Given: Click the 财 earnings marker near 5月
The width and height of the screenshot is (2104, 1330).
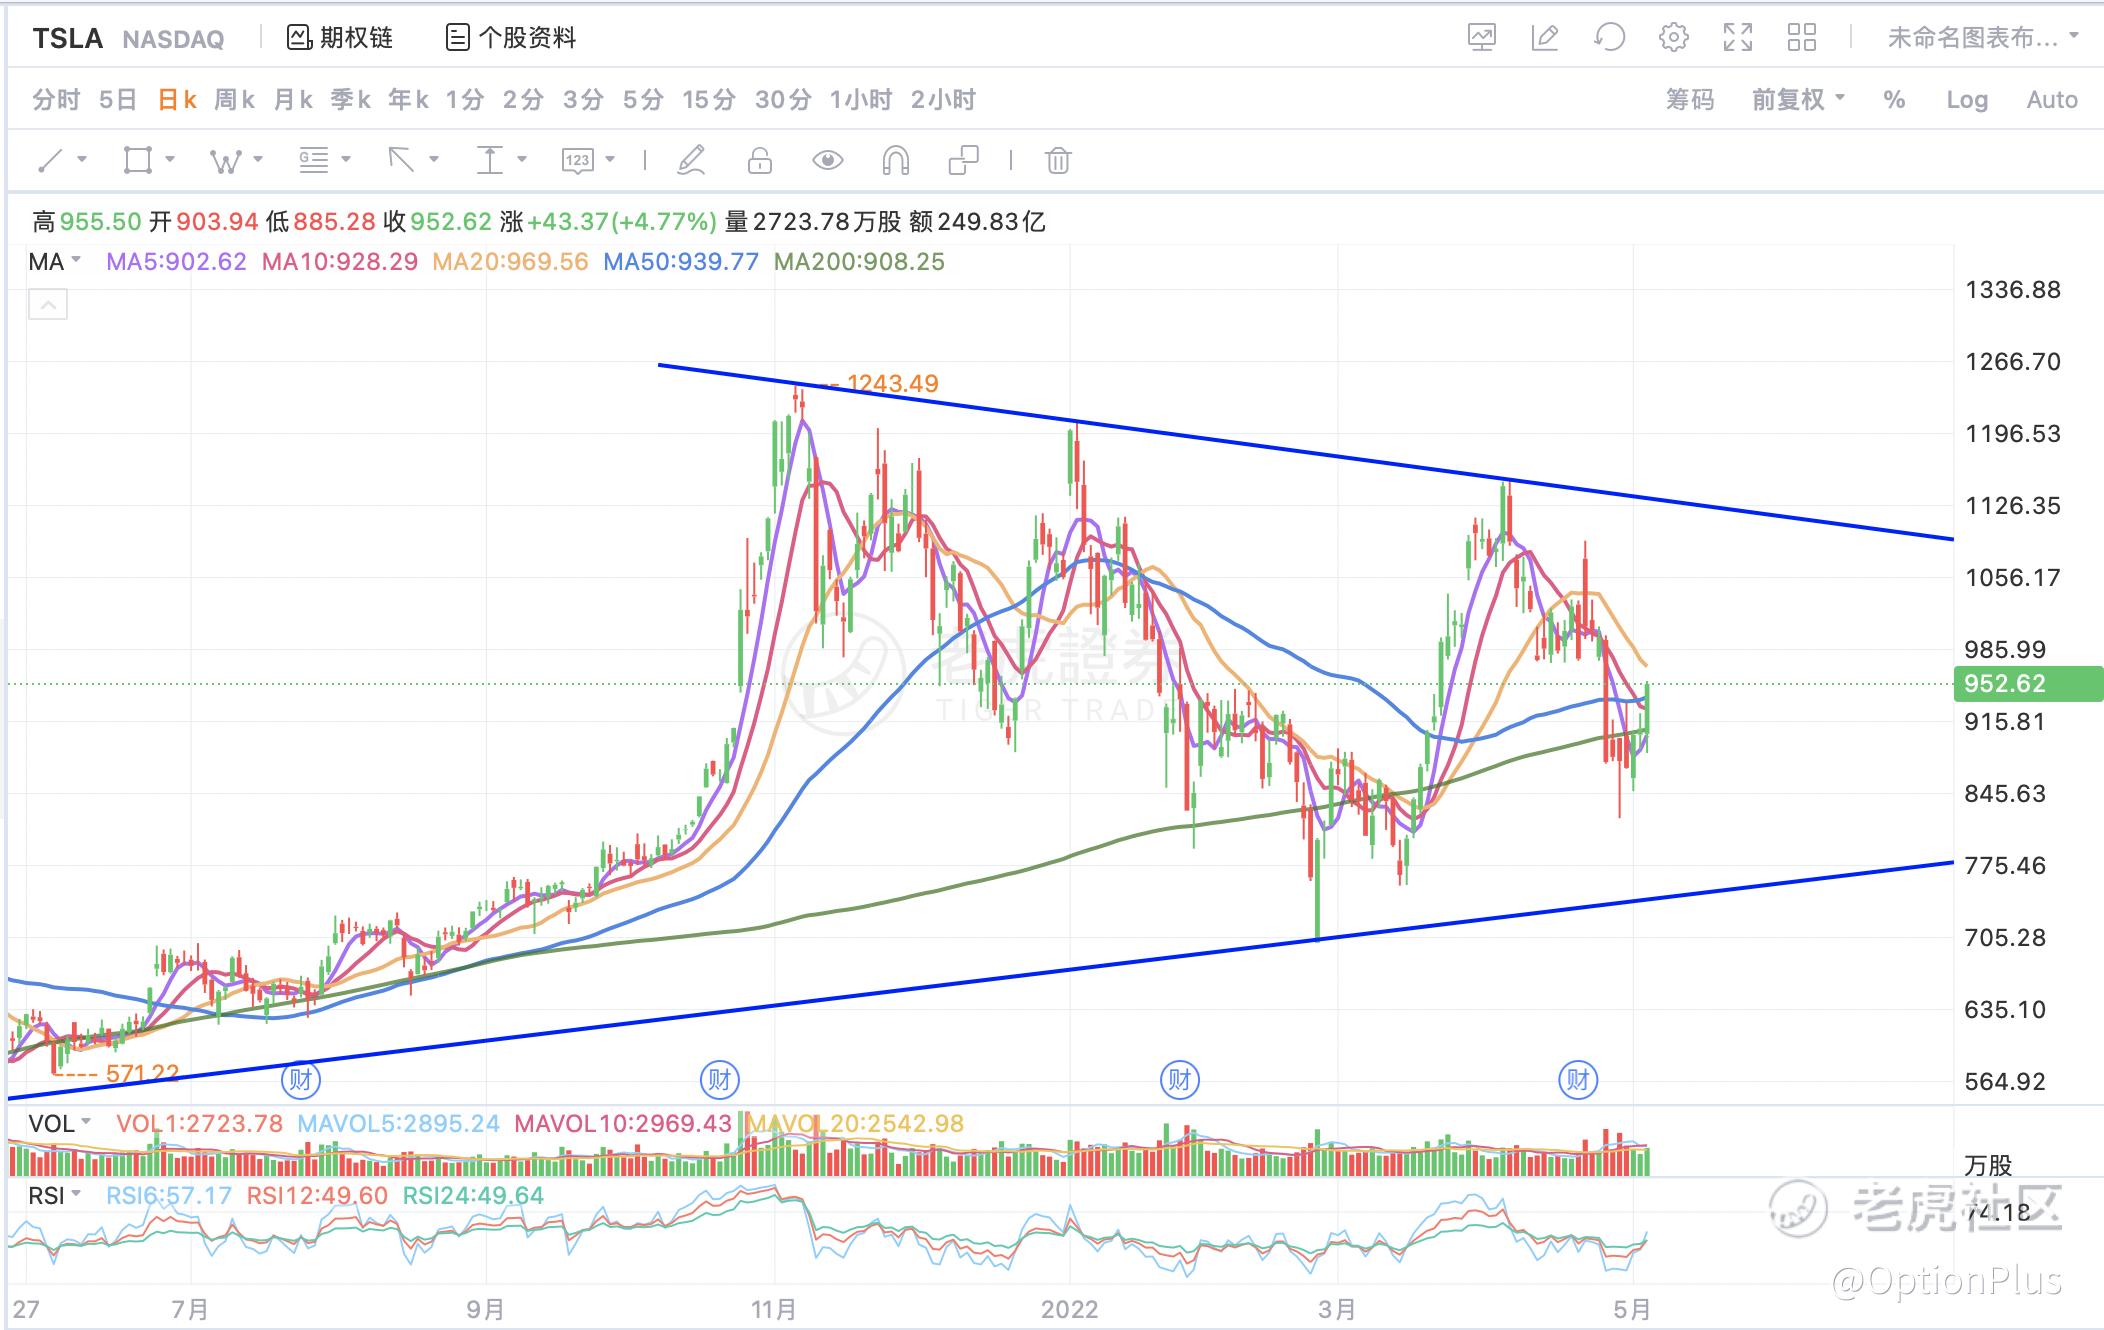Looking at the screenshot, I should point(1578,1080).
